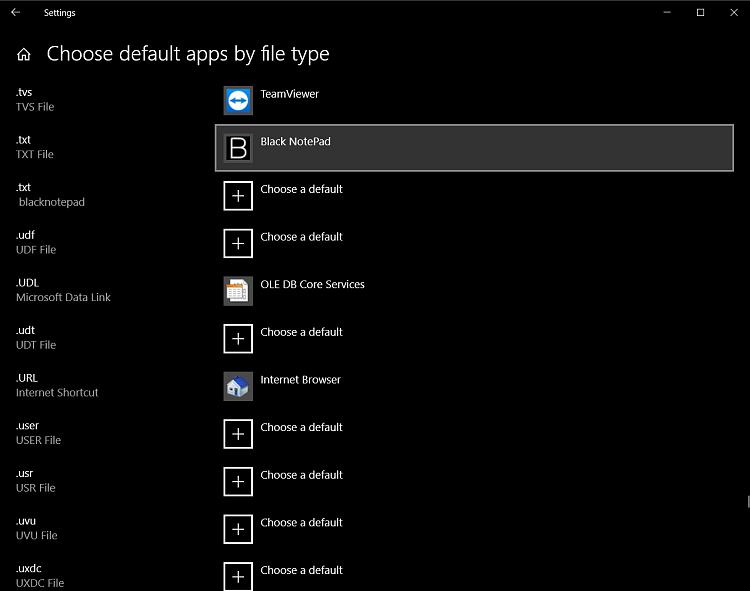Select the UDF File description text
750x591 pixels.
point(36,250)
